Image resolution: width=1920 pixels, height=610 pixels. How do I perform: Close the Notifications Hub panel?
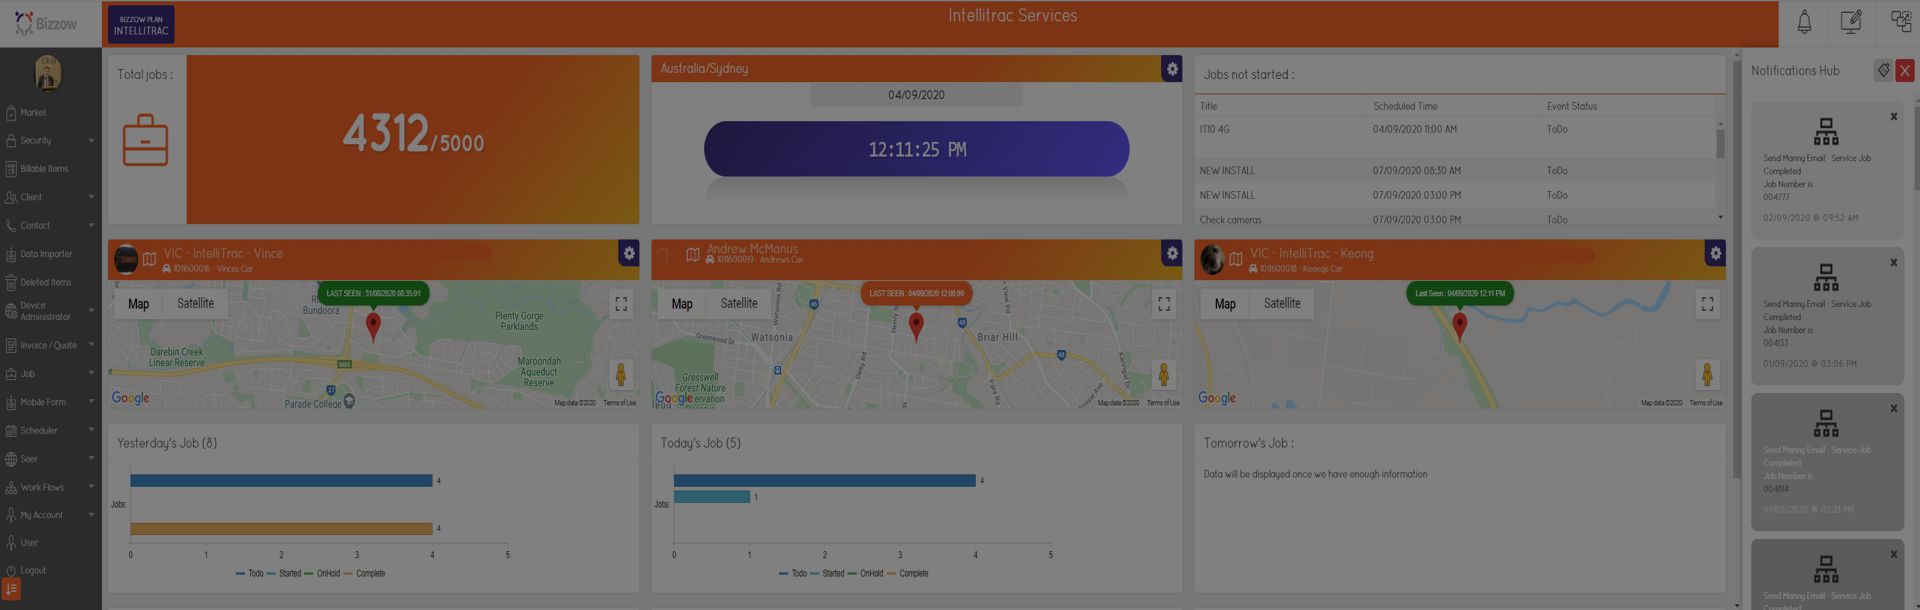(1905, 70)
